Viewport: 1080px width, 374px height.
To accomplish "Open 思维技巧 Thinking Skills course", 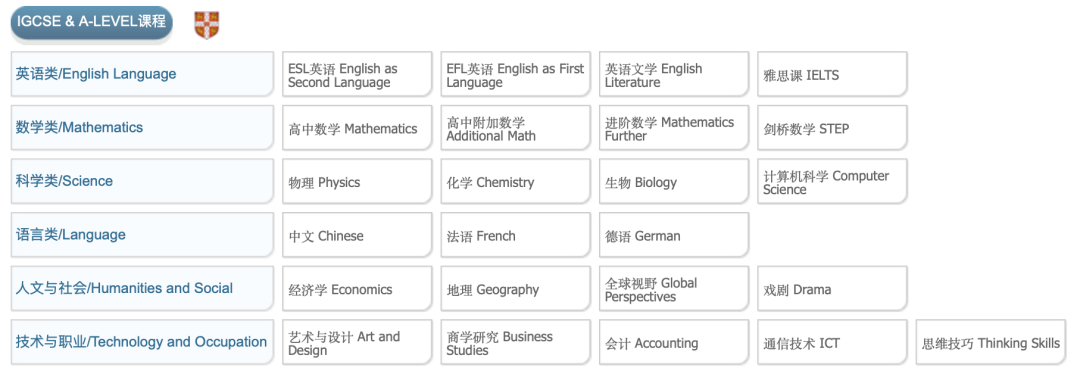I will 991,343.
